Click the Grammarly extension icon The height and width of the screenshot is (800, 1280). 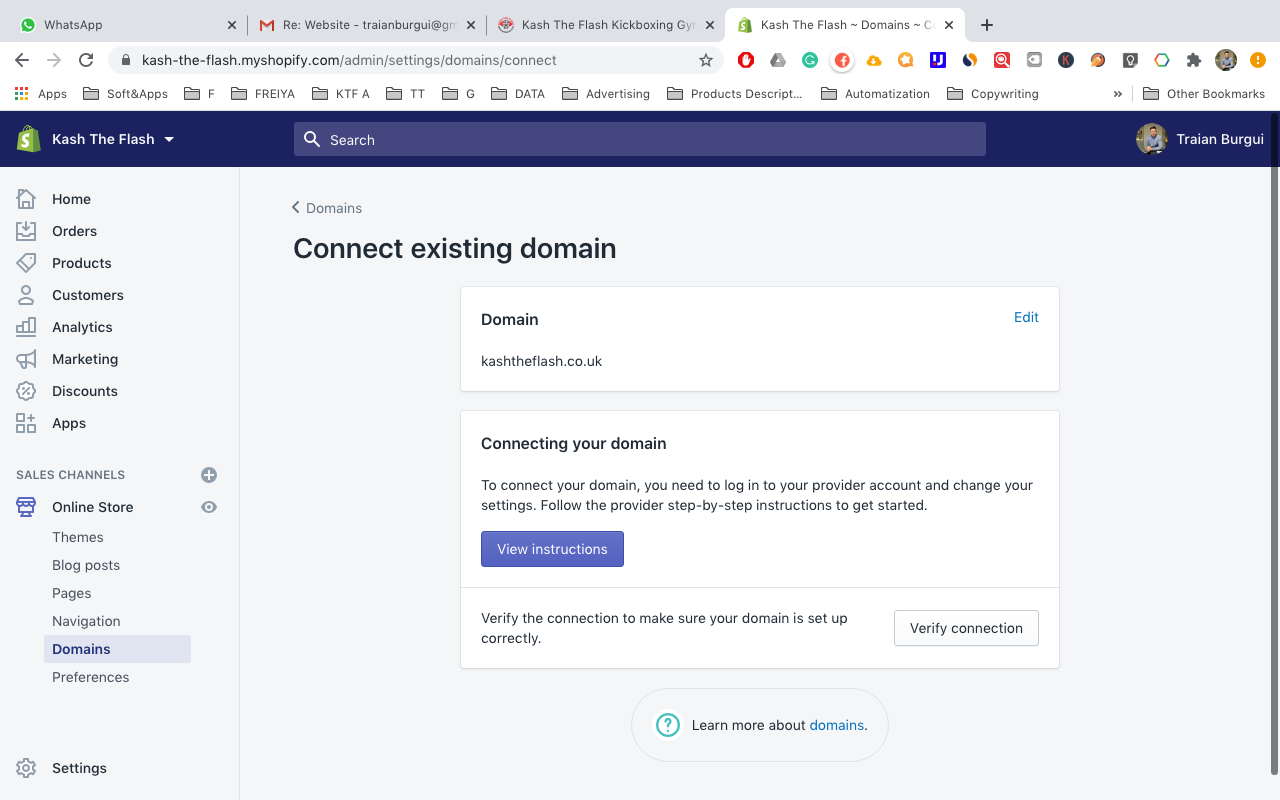click(810, 60)
